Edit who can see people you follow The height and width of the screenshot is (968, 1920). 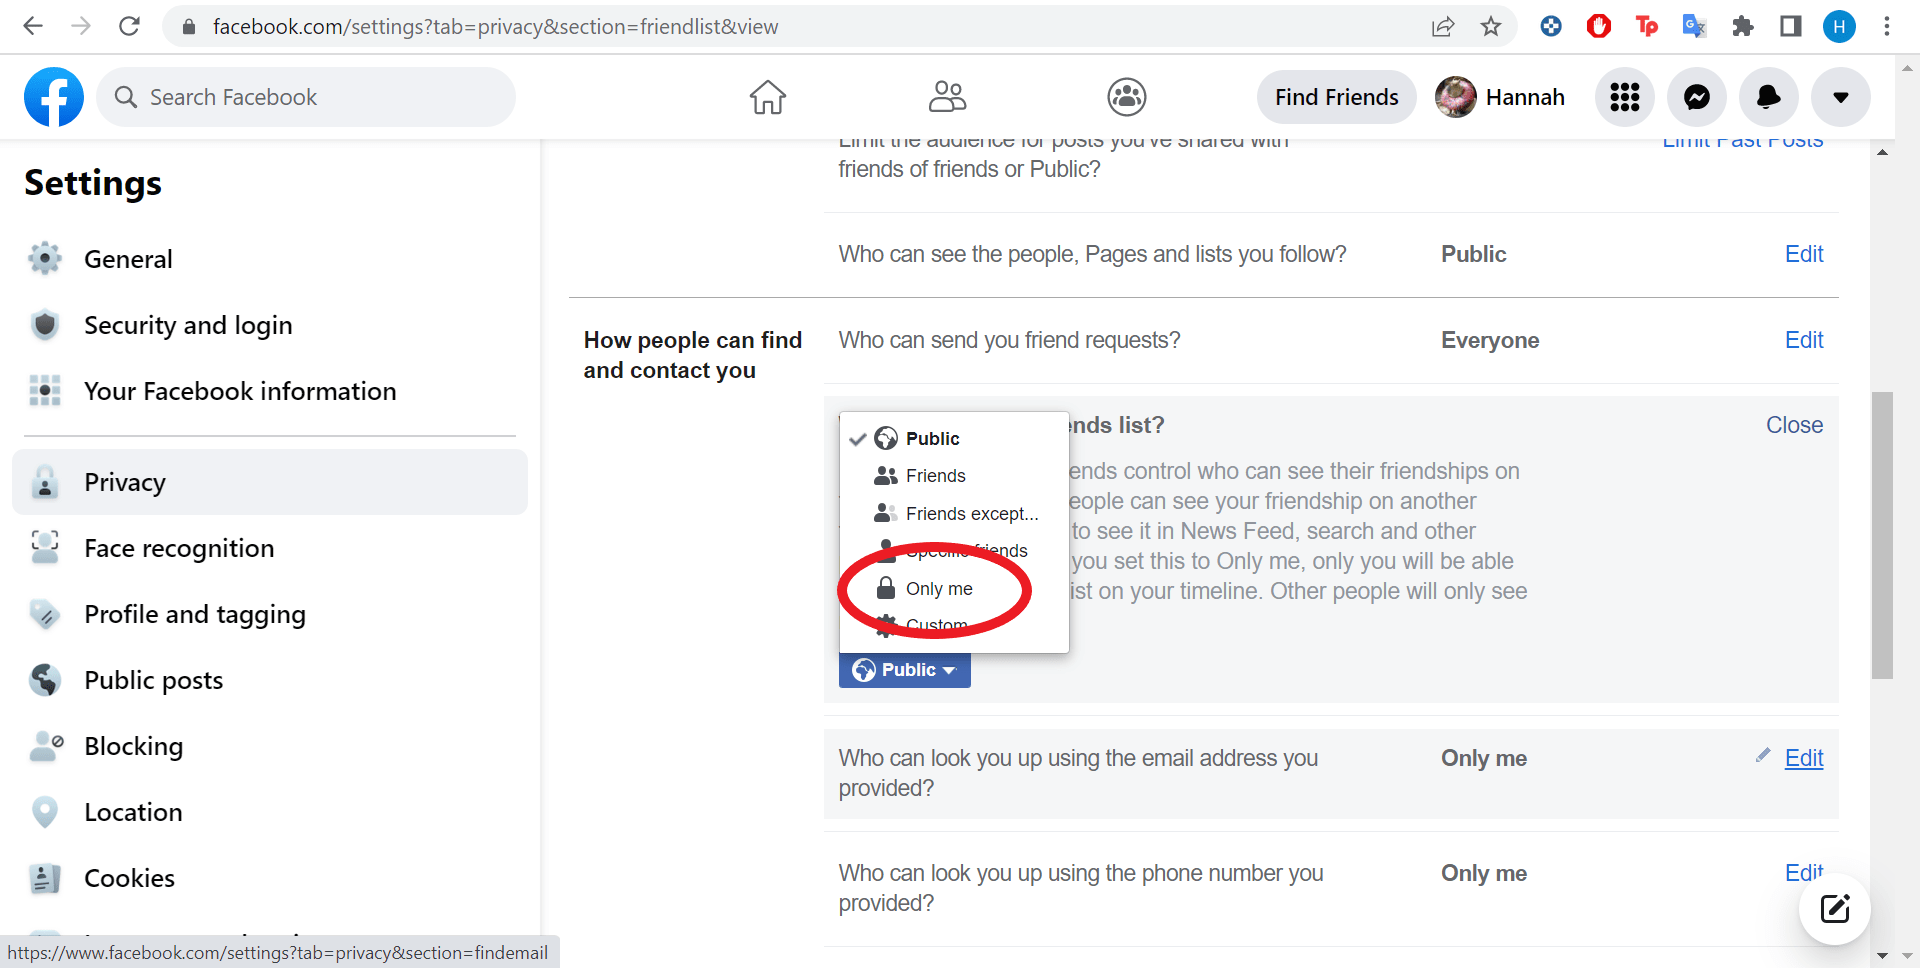(x=1804, y=254)
